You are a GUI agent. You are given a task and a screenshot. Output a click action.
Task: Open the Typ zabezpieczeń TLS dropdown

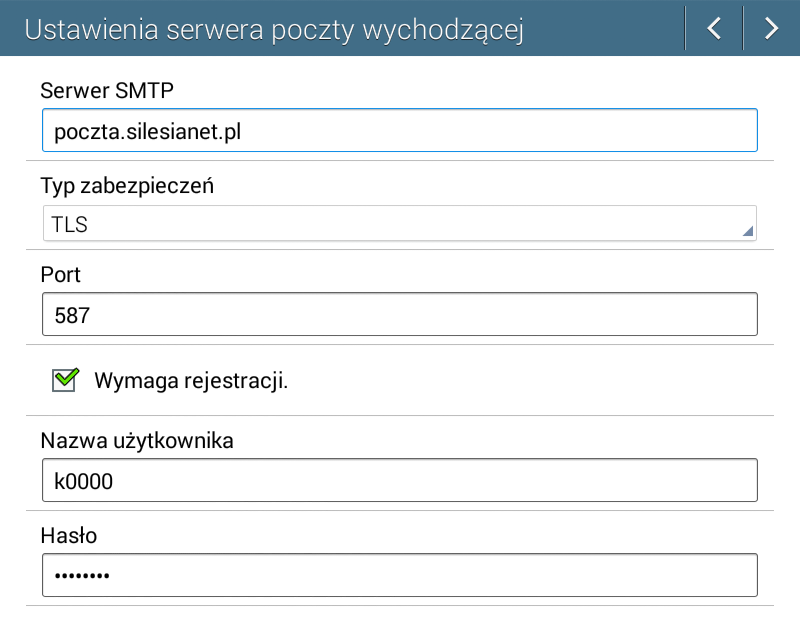pyautogui.click(x=399, y=223)
